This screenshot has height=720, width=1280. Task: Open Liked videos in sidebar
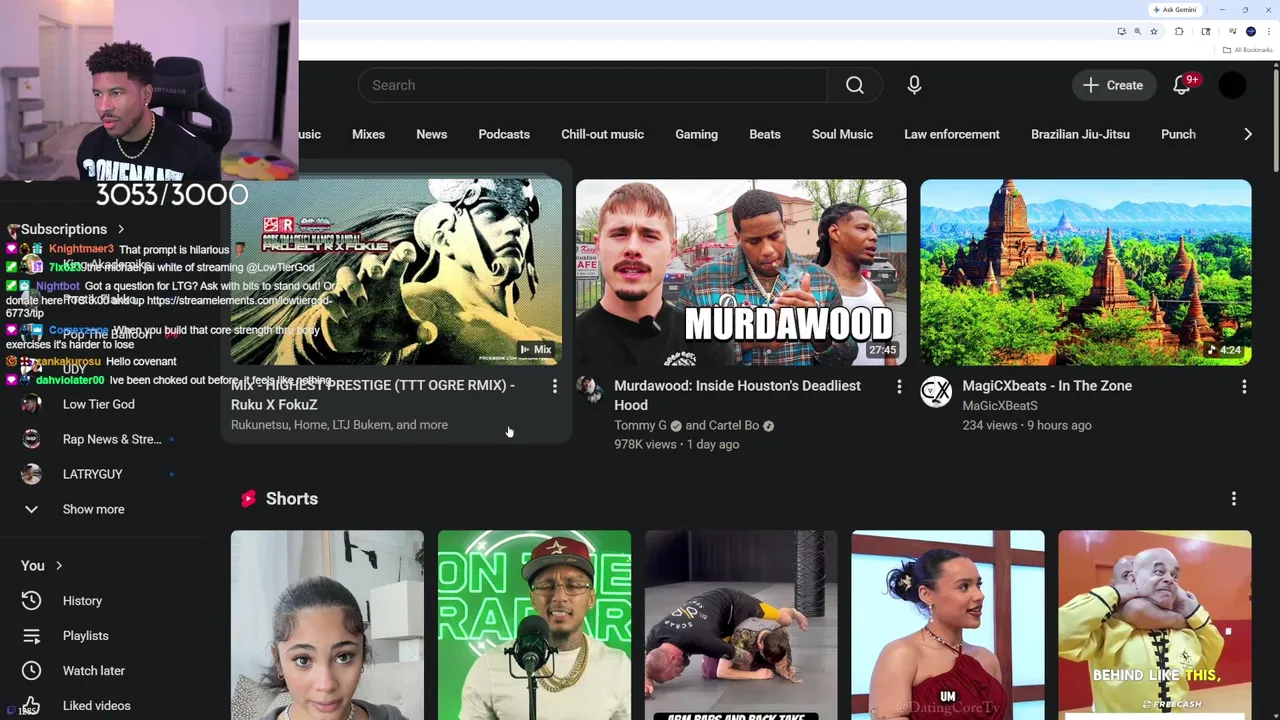[96, 706]
